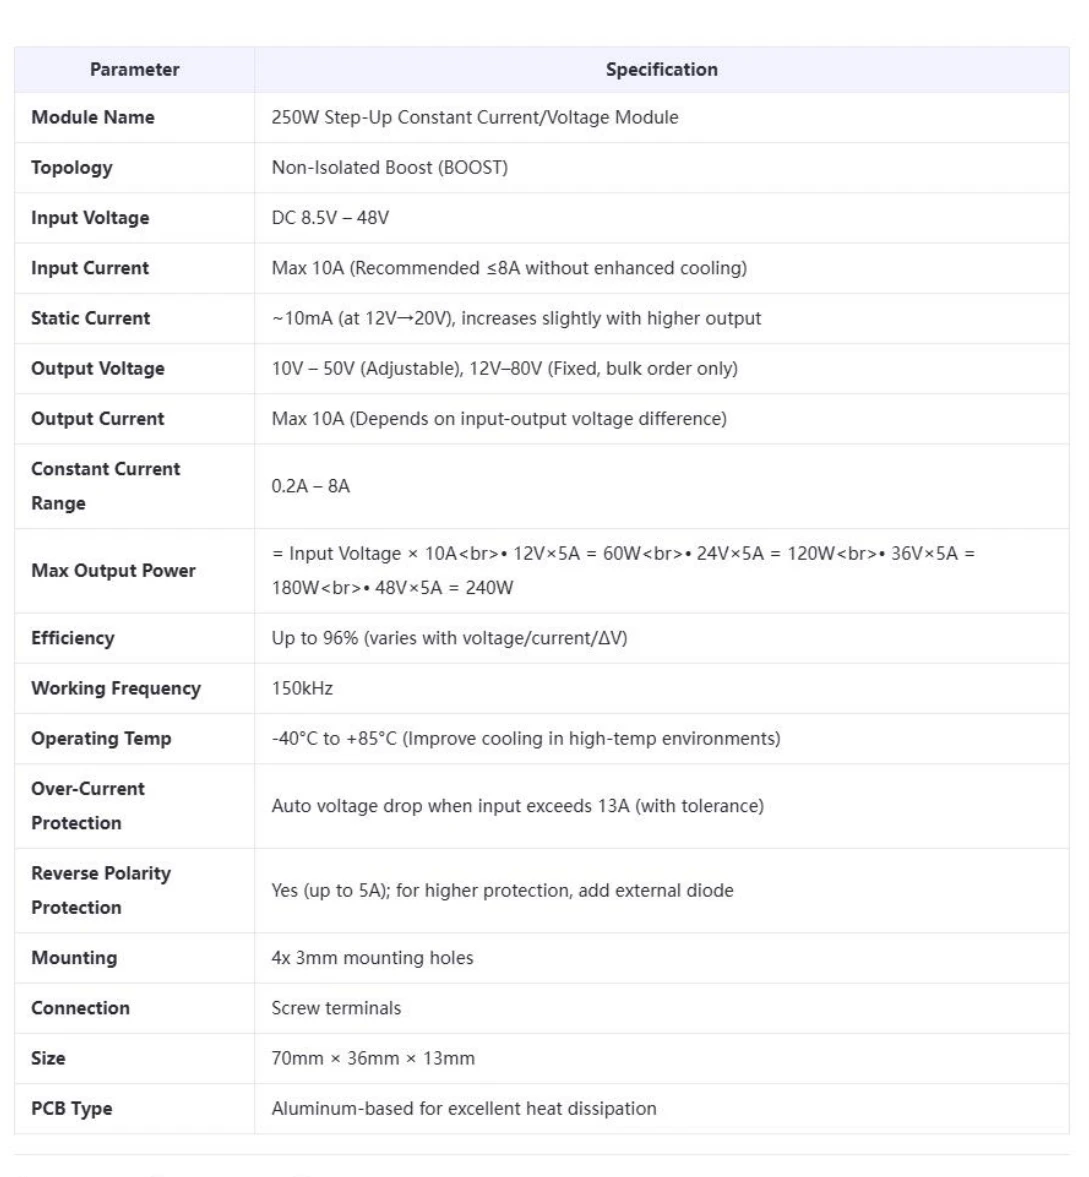Viewport: 1089px width, 1177px height.
Task: Click the -40°C to +85°C specification
Action: [525, 739]
